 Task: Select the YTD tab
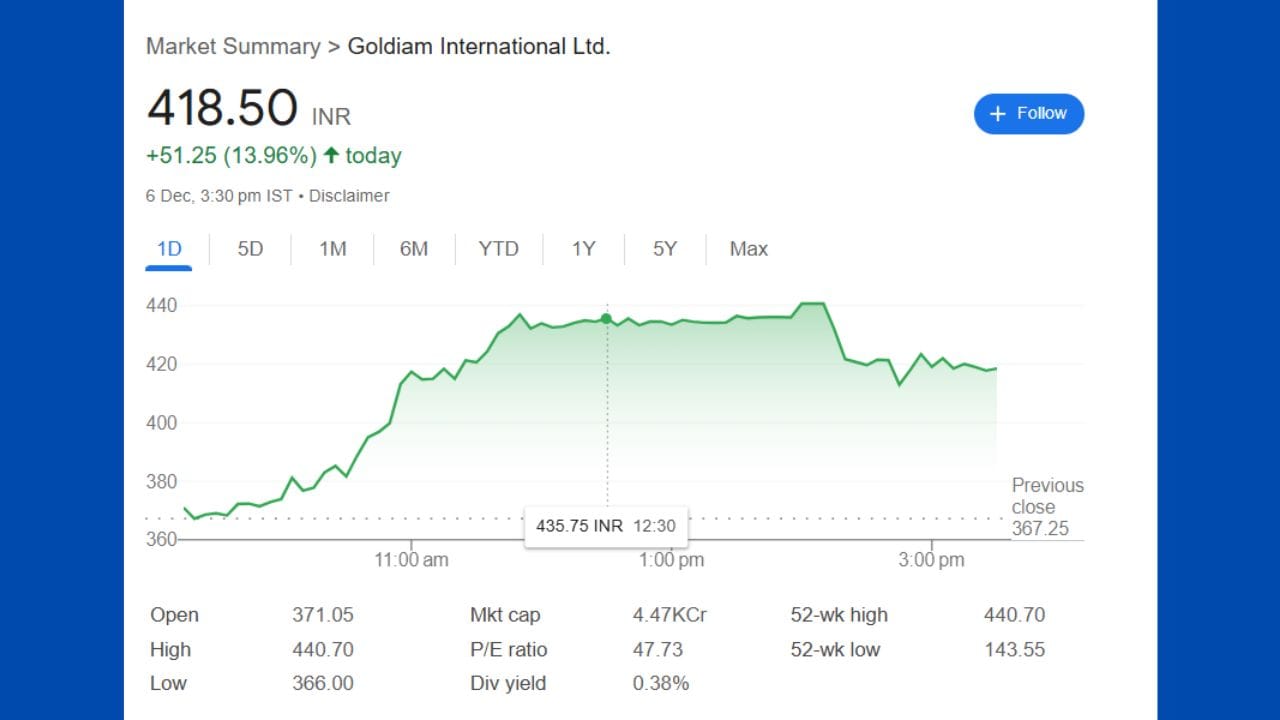pyautogui.click(x=498, y=249)
